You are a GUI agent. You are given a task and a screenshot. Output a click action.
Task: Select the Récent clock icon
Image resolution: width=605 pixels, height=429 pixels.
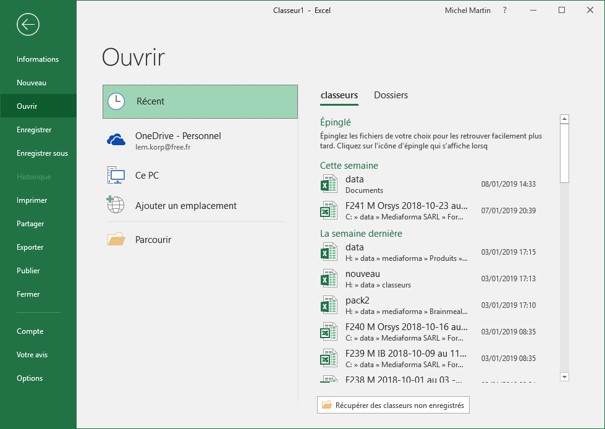(117, 101)
